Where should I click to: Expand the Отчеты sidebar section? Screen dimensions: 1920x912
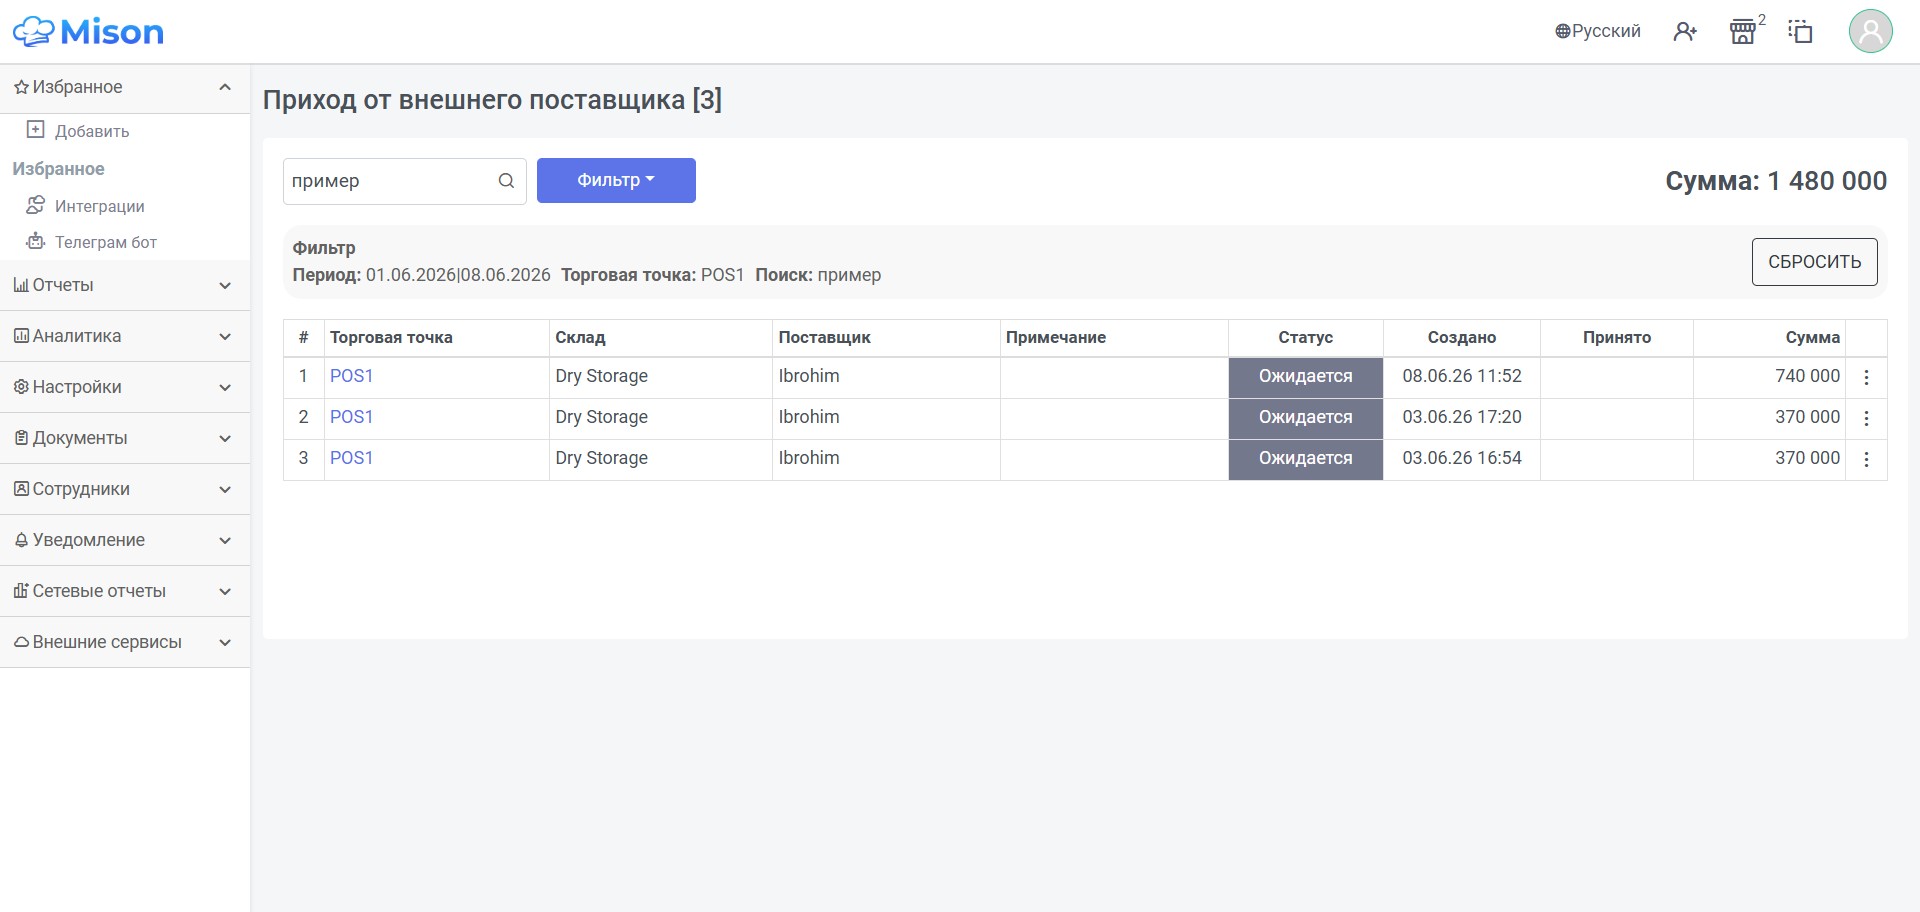click(x=125, y=285)
